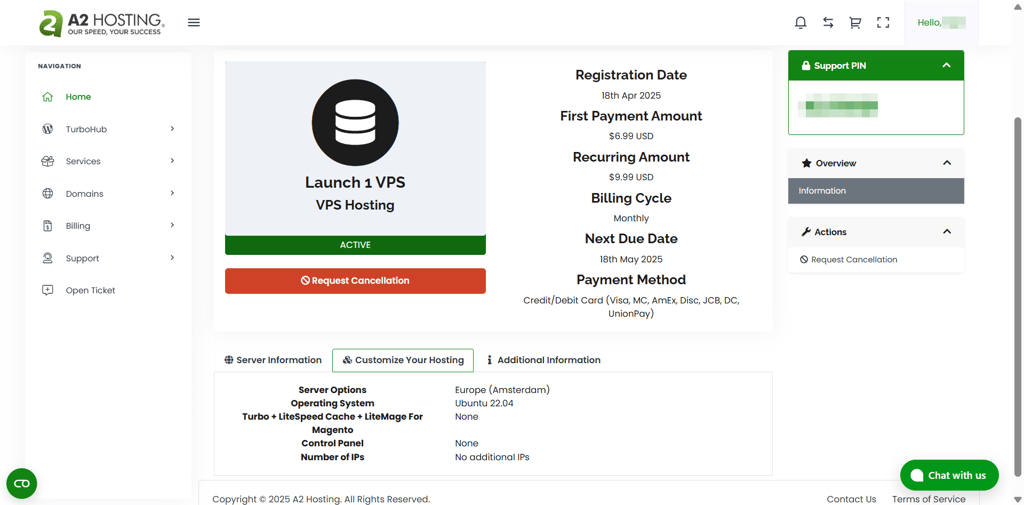This screenshot has width=1024, height=505.
Task: Click the green ACTIVE status bar
Action: coord(355,245)
